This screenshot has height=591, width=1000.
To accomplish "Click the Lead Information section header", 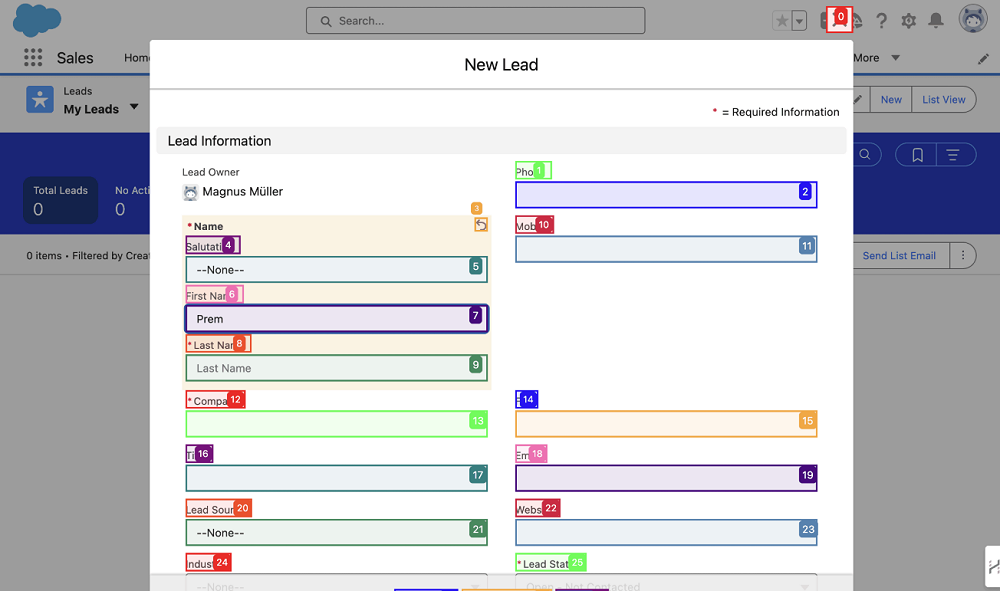I will (x=501, y=140).
